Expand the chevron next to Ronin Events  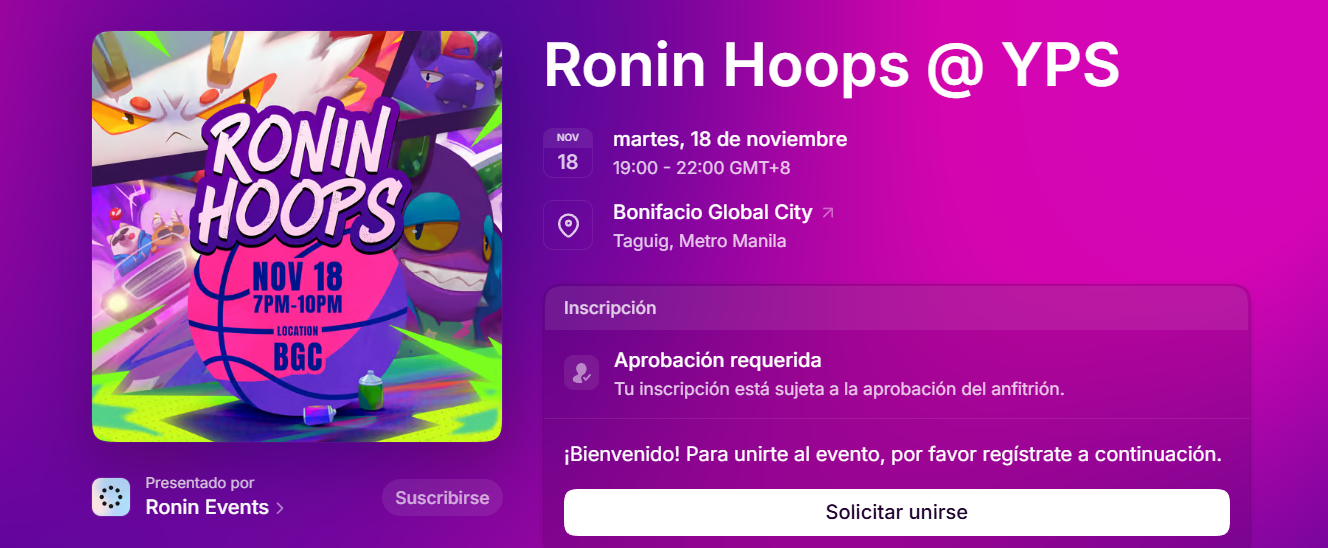coord(280,508)
